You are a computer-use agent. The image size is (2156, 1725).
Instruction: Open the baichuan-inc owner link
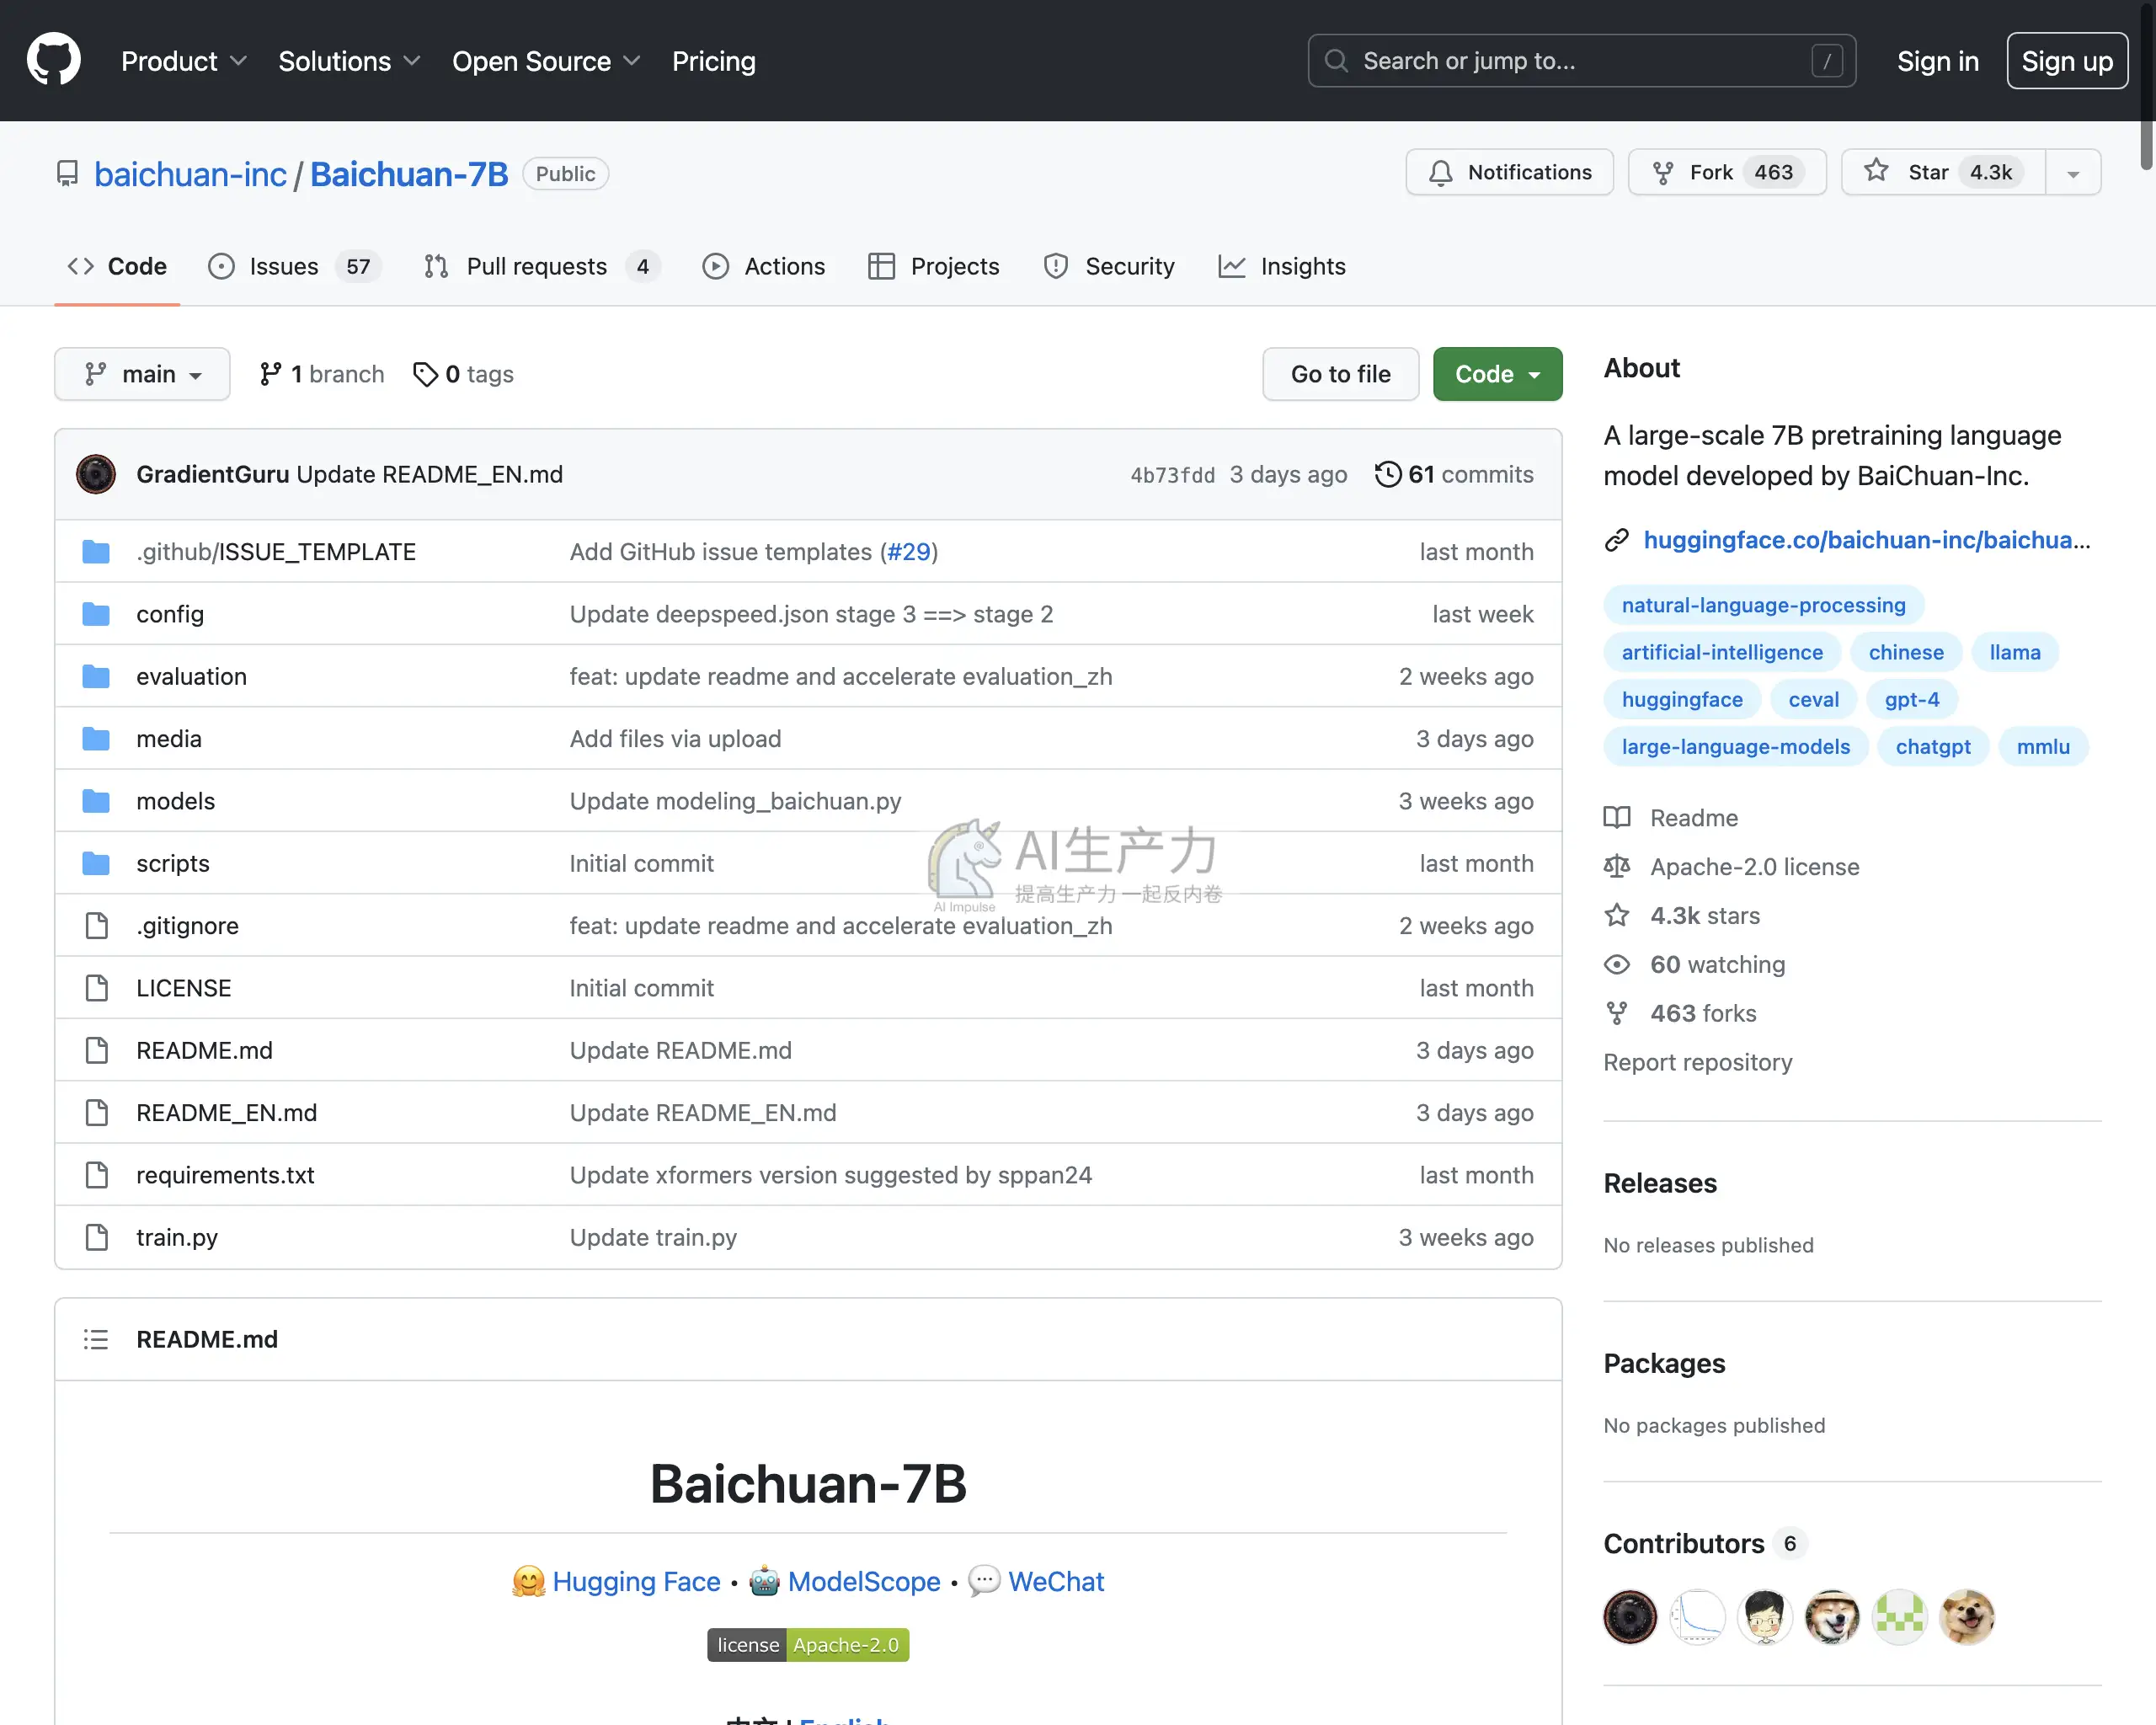[x=190, y=174]
